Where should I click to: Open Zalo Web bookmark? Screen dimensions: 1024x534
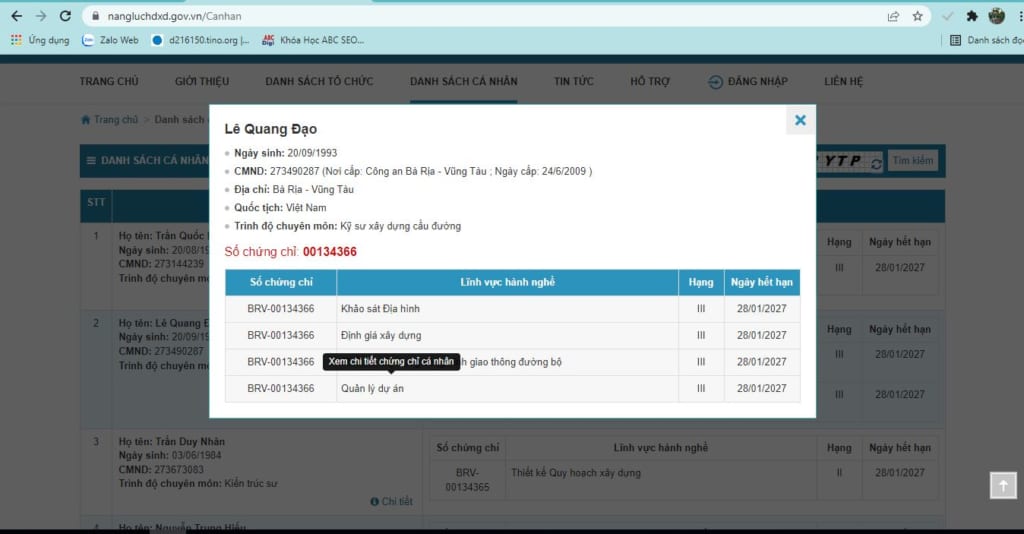click(110, 40)
